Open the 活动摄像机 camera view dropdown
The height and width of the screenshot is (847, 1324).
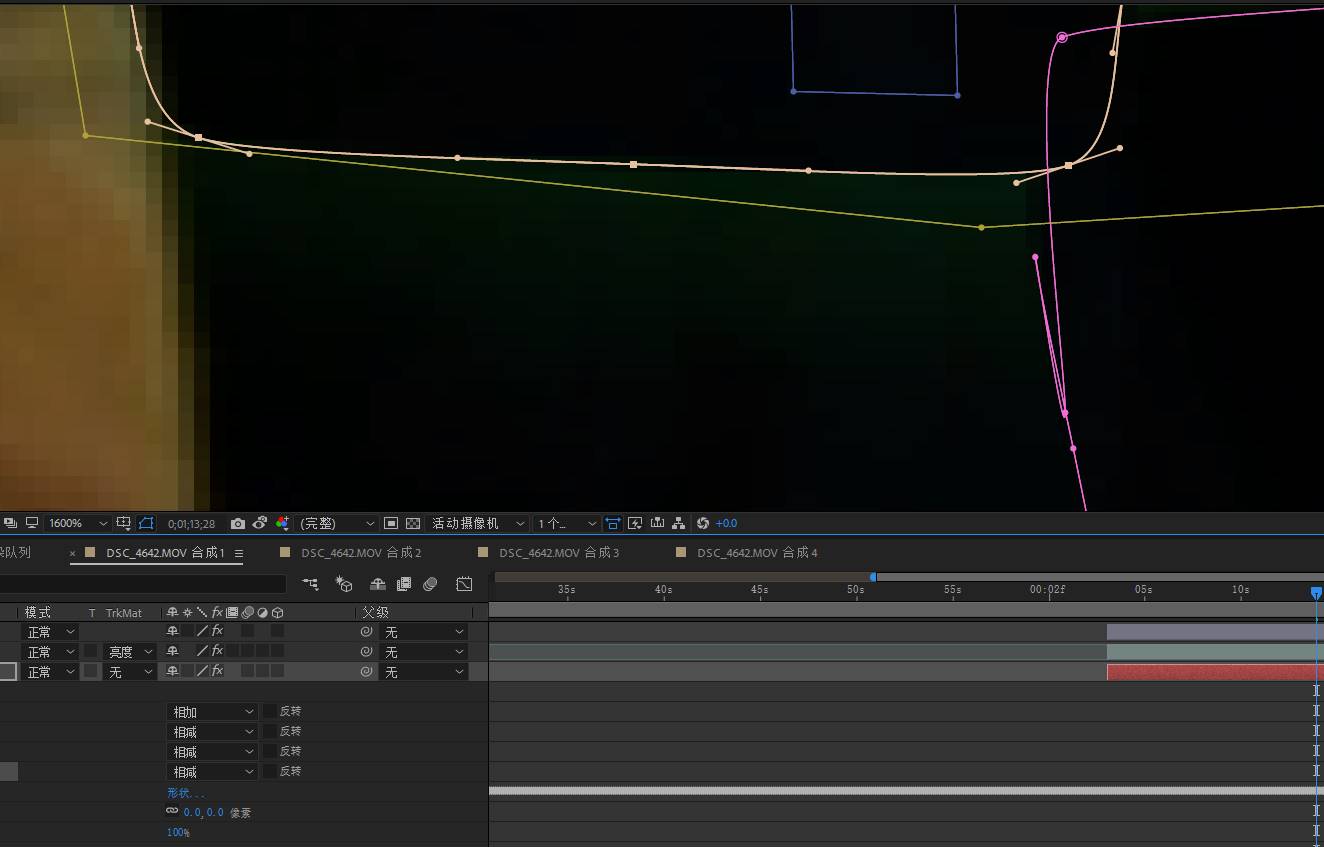[x=477, y=523]
